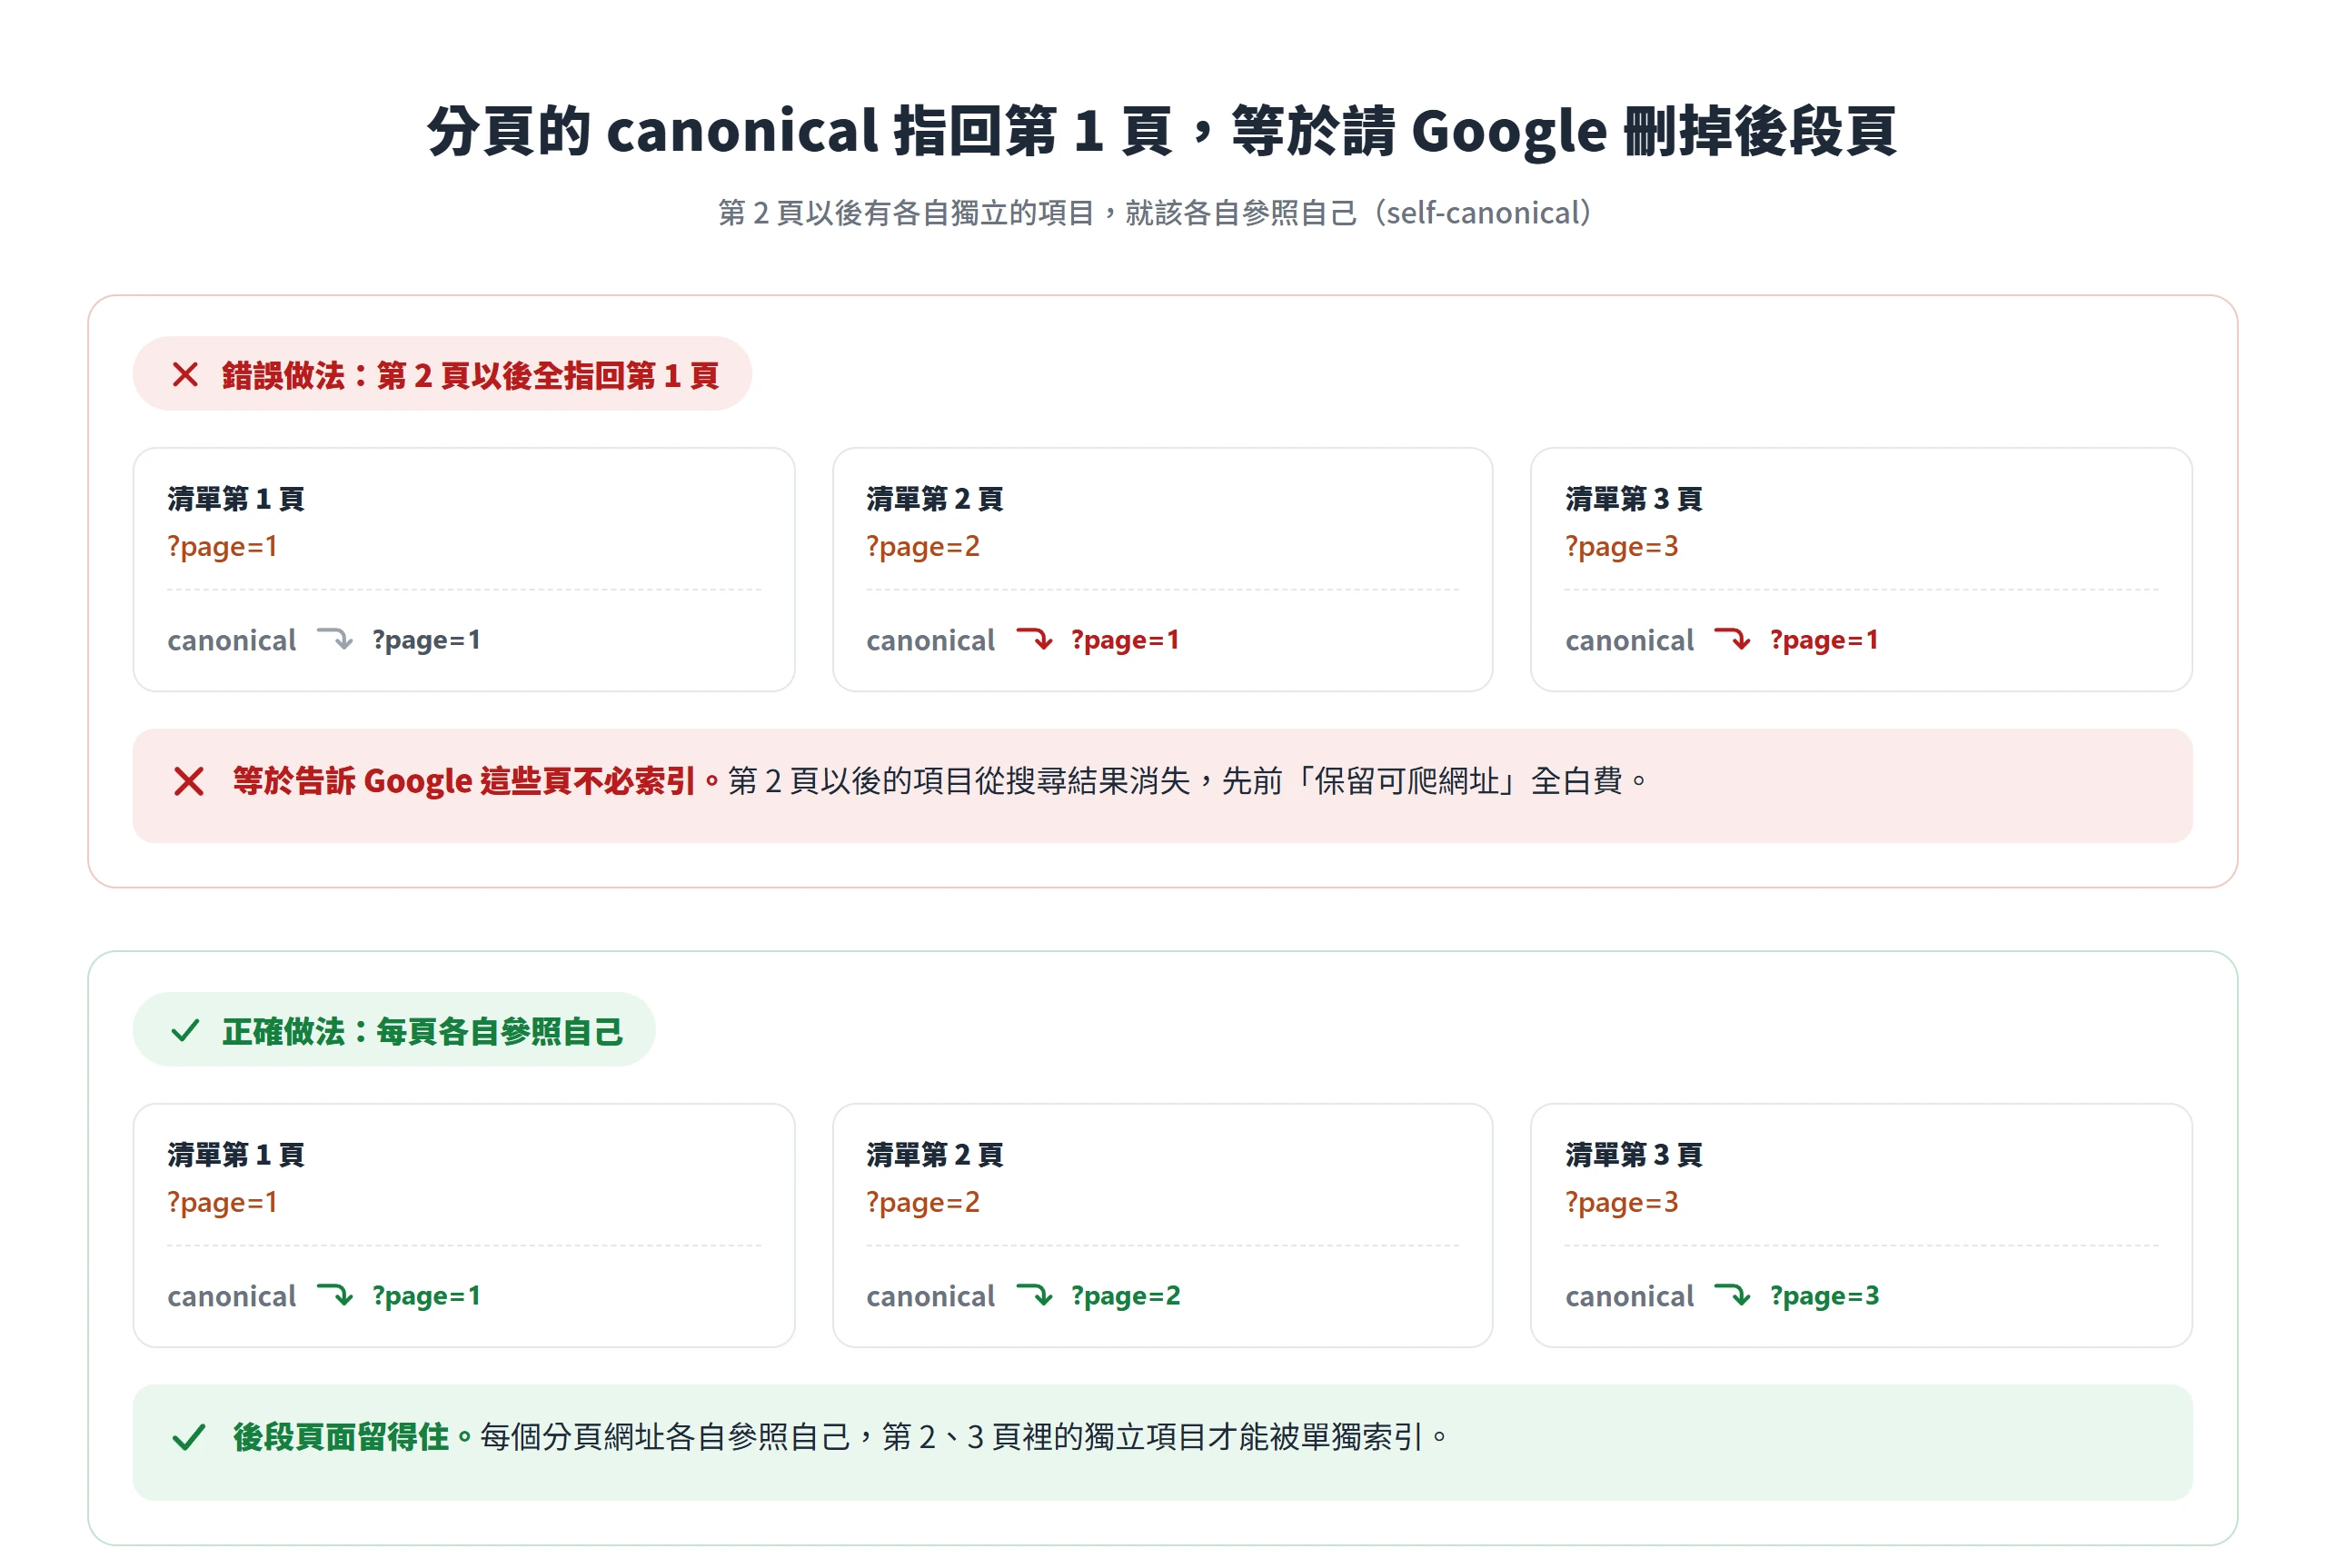Click the word canonical in the correct-example 清單第 3 頁 card

(1629, 1296)
